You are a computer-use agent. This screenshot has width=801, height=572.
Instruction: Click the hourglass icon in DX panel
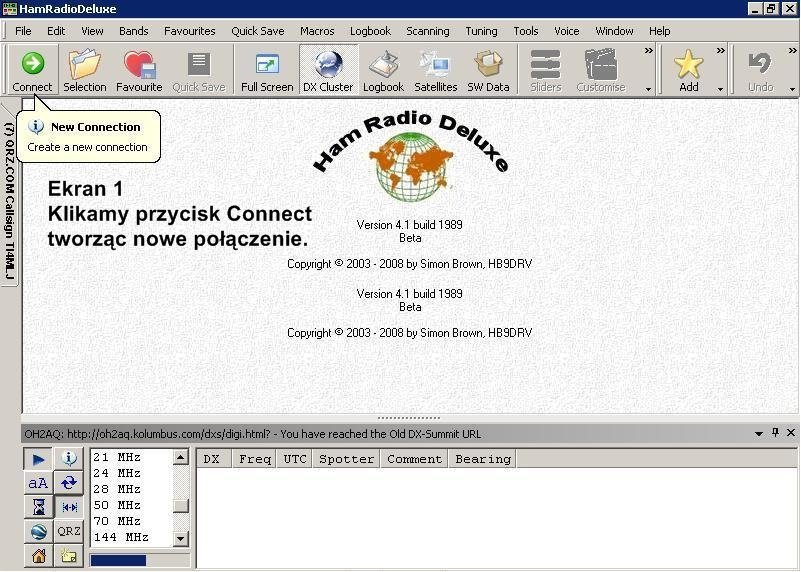pyautogui.click(x=38, y=507)
